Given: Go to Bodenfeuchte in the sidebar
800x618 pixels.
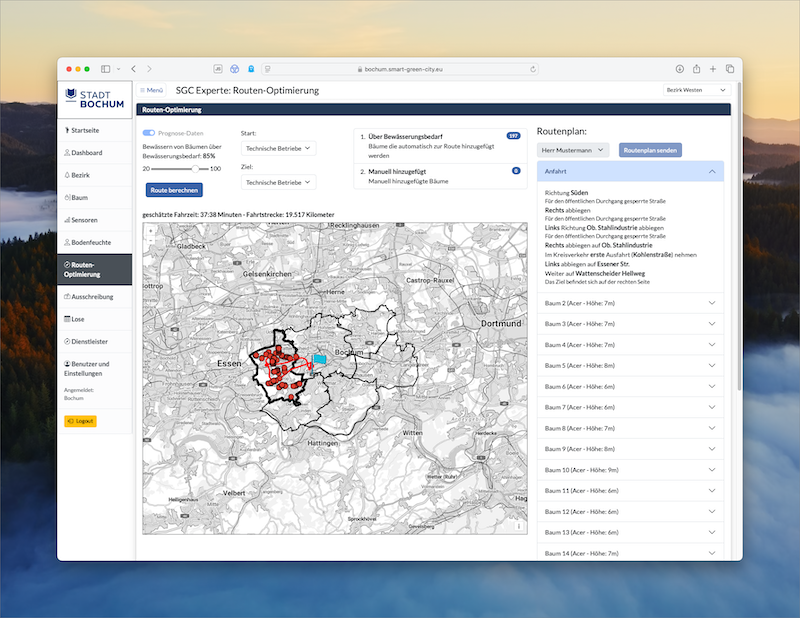Looking at the screenshot, I should click(x=89, y=242).
